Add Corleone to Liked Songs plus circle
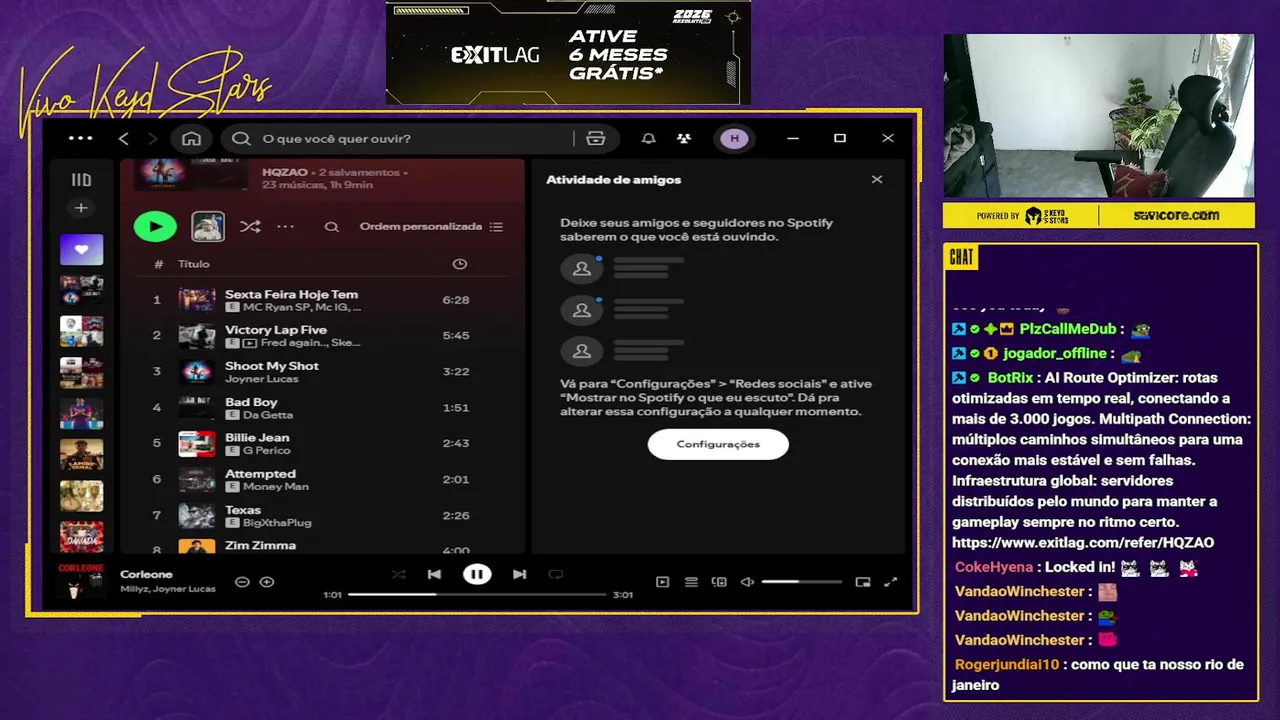This screenshot has height=720, width=1280. click(x=267, y=582)
